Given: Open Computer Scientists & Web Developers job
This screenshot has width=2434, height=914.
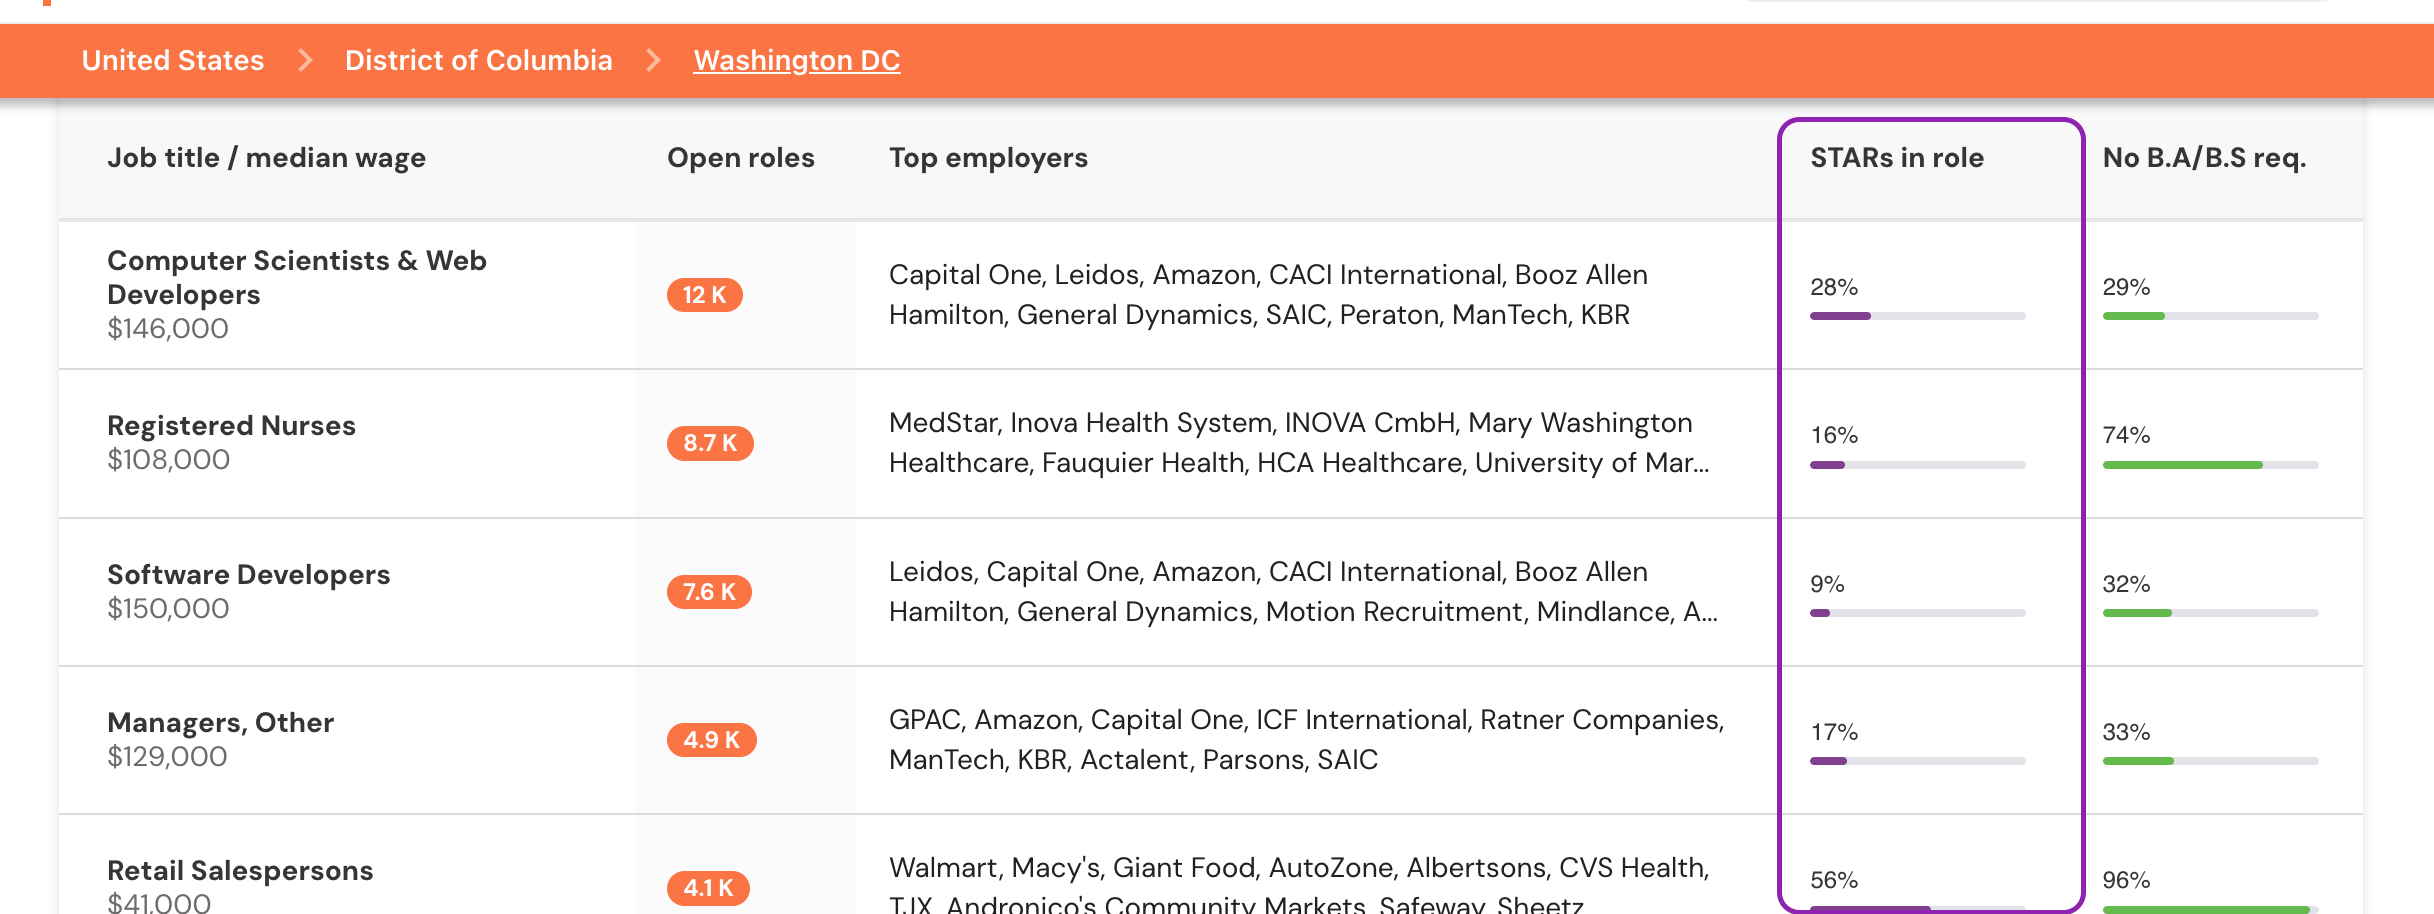Looking at the screenshot, I should click(297, 277).
